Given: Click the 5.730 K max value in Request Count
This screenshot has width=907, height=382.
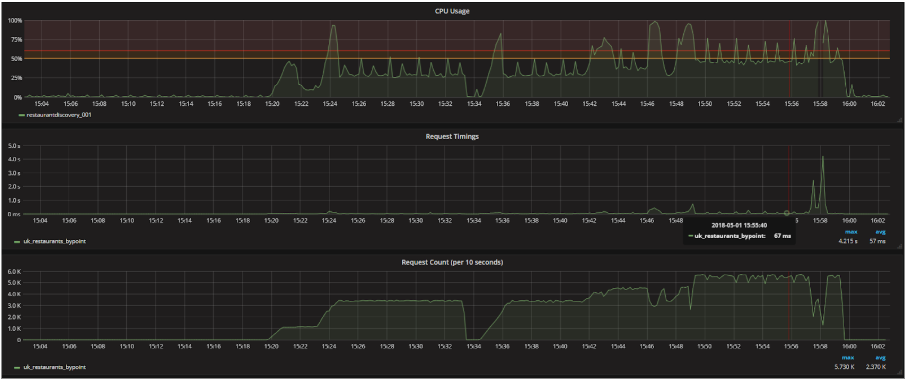Looking at the screenshot, I should pos(846,367).
